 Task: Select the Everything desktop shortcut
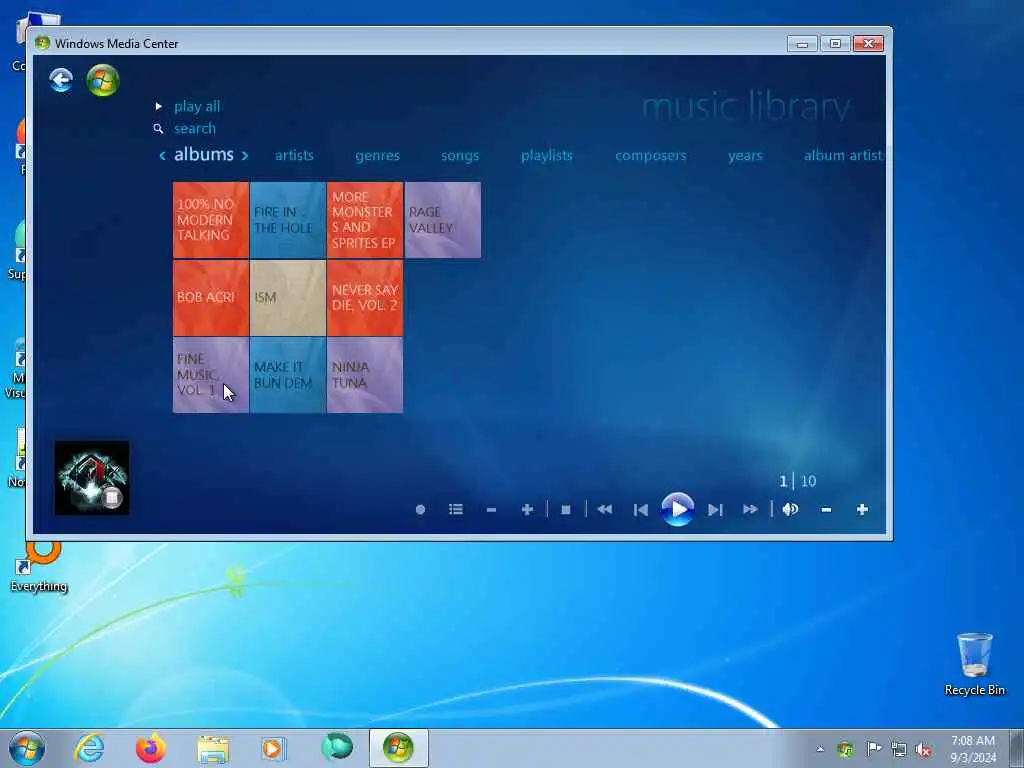[39, 566]
